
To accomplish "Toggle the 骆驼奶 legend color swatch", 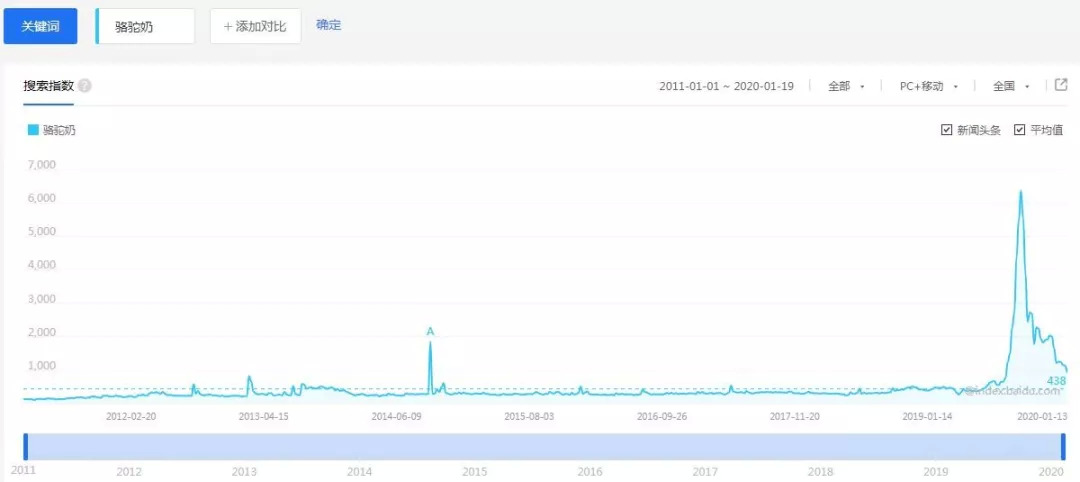I will (x=32, y=129).
